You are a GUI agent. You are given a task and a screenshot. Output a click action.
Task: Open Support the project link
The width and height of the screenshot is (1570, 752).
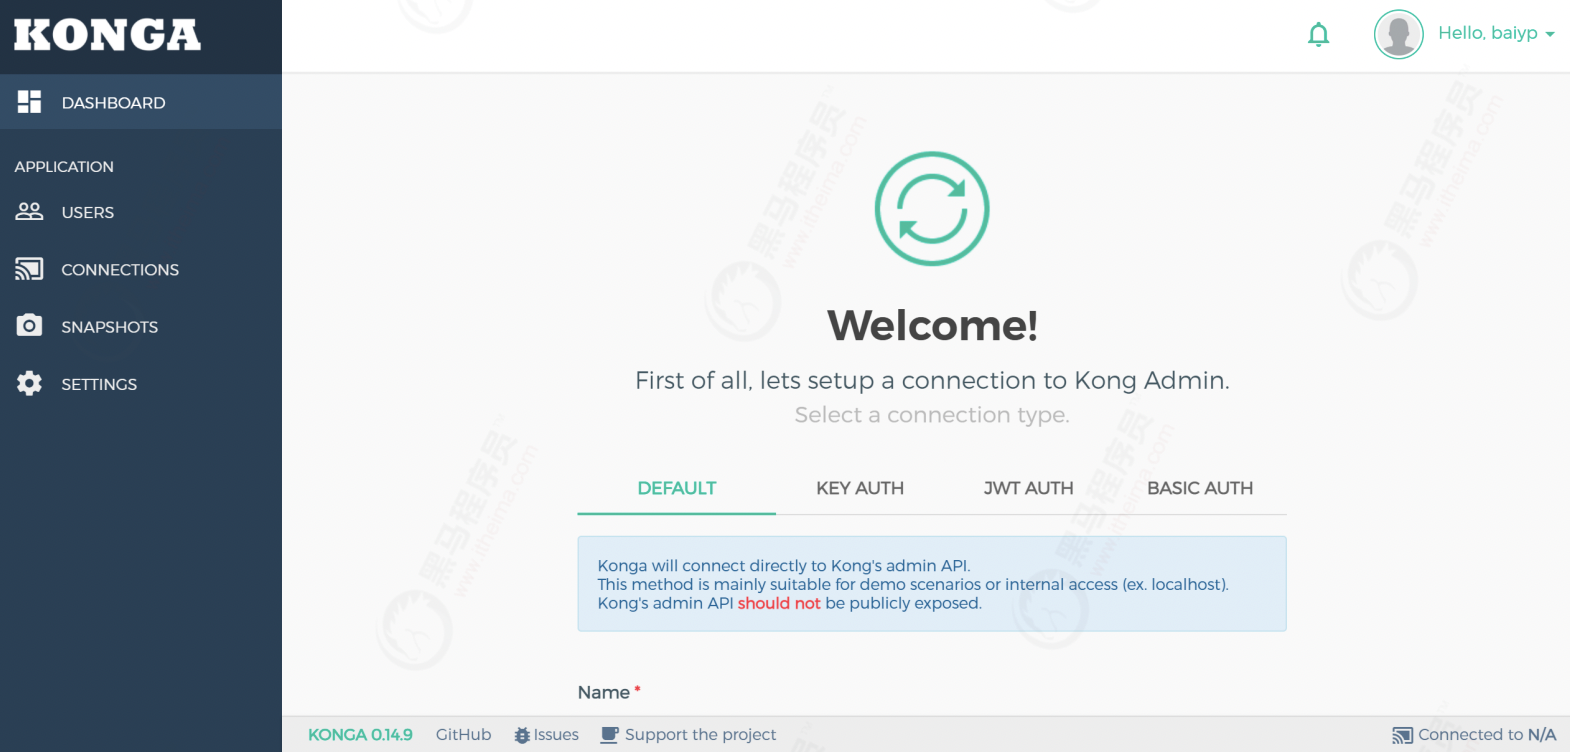coord(688,735)
